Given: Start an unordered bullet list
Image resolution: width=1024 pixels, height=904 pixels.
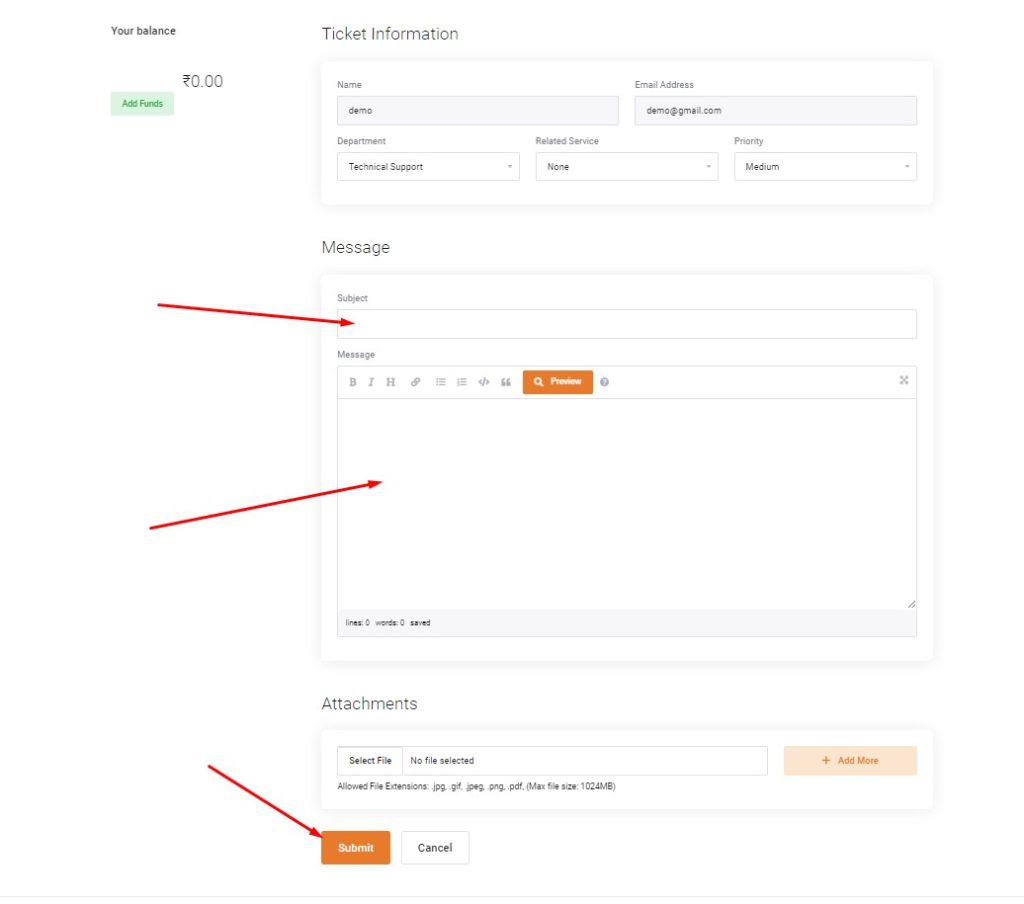Looking at the screenshot, I should coord(440,382).
